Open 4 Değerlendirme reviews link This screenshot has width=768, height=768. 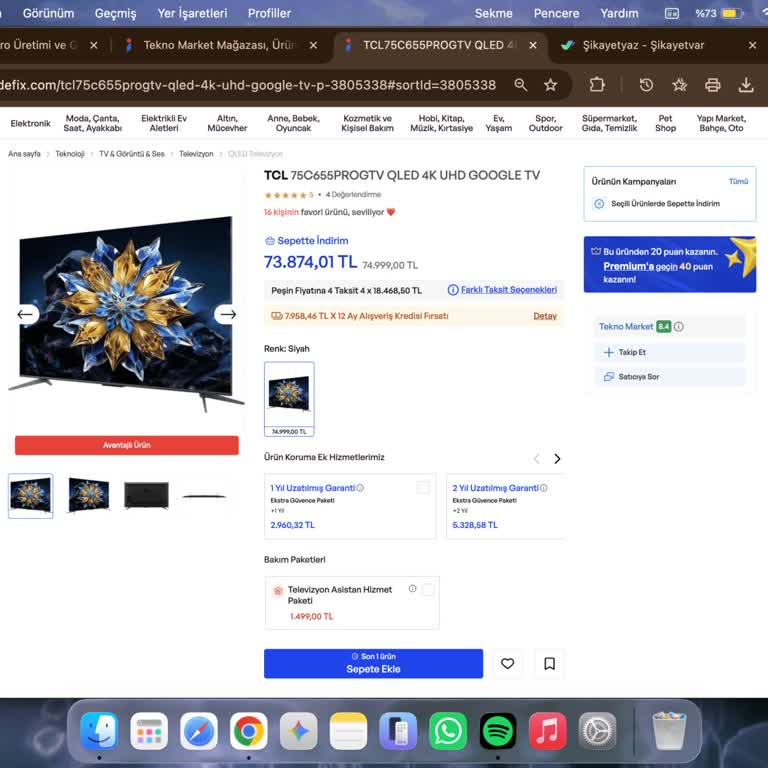point(353,194)
